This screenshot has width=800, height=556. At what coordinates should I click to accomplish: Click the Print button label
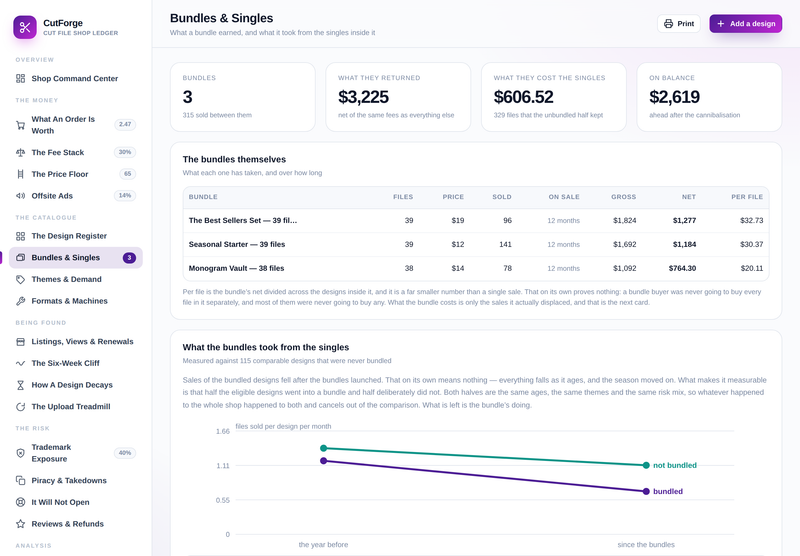(686, 23)
